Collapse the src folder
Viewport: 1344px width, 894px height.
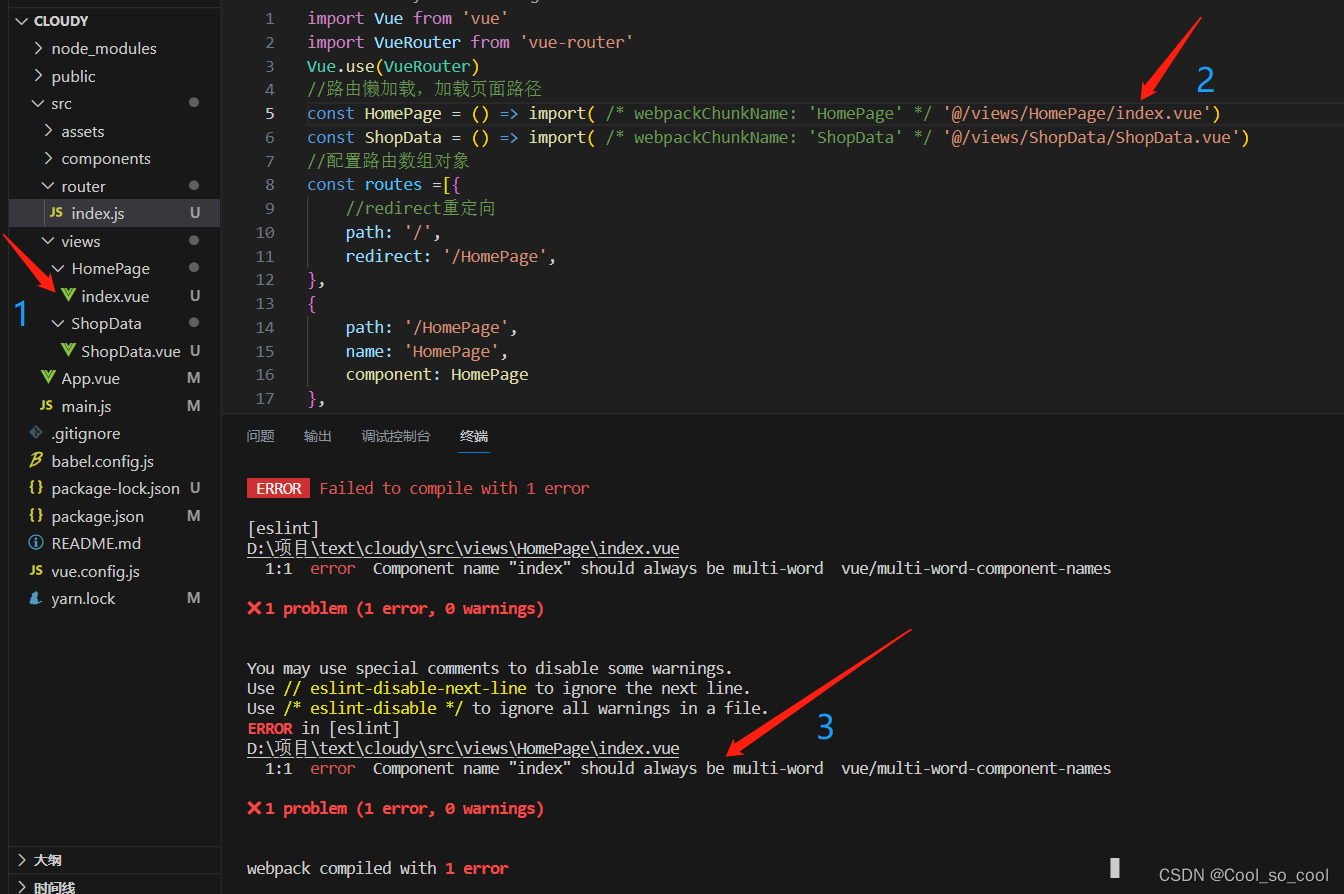39,103
